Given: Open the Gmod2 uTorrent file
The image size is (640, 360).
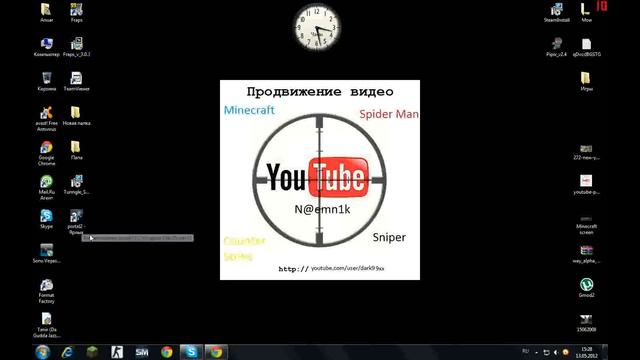Looking at the screenshot, I should coord(586,288).
